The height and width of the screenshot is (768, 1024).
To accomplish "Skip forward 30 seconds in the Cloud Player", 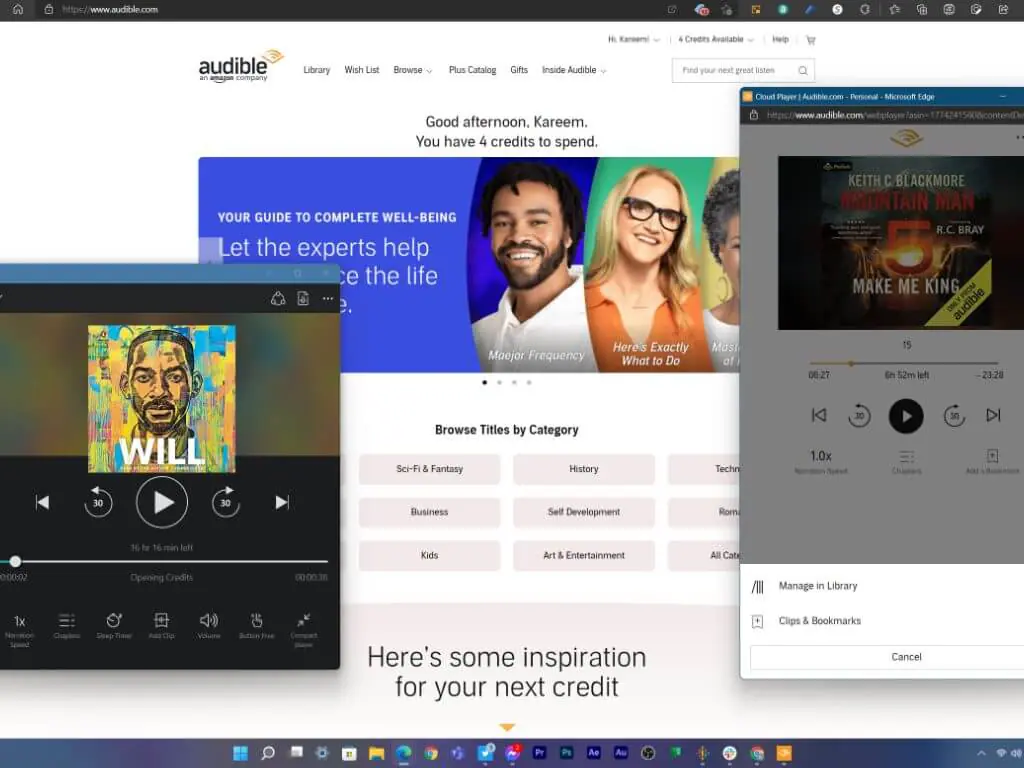I will pyautogui.click(x=954, y=415).
